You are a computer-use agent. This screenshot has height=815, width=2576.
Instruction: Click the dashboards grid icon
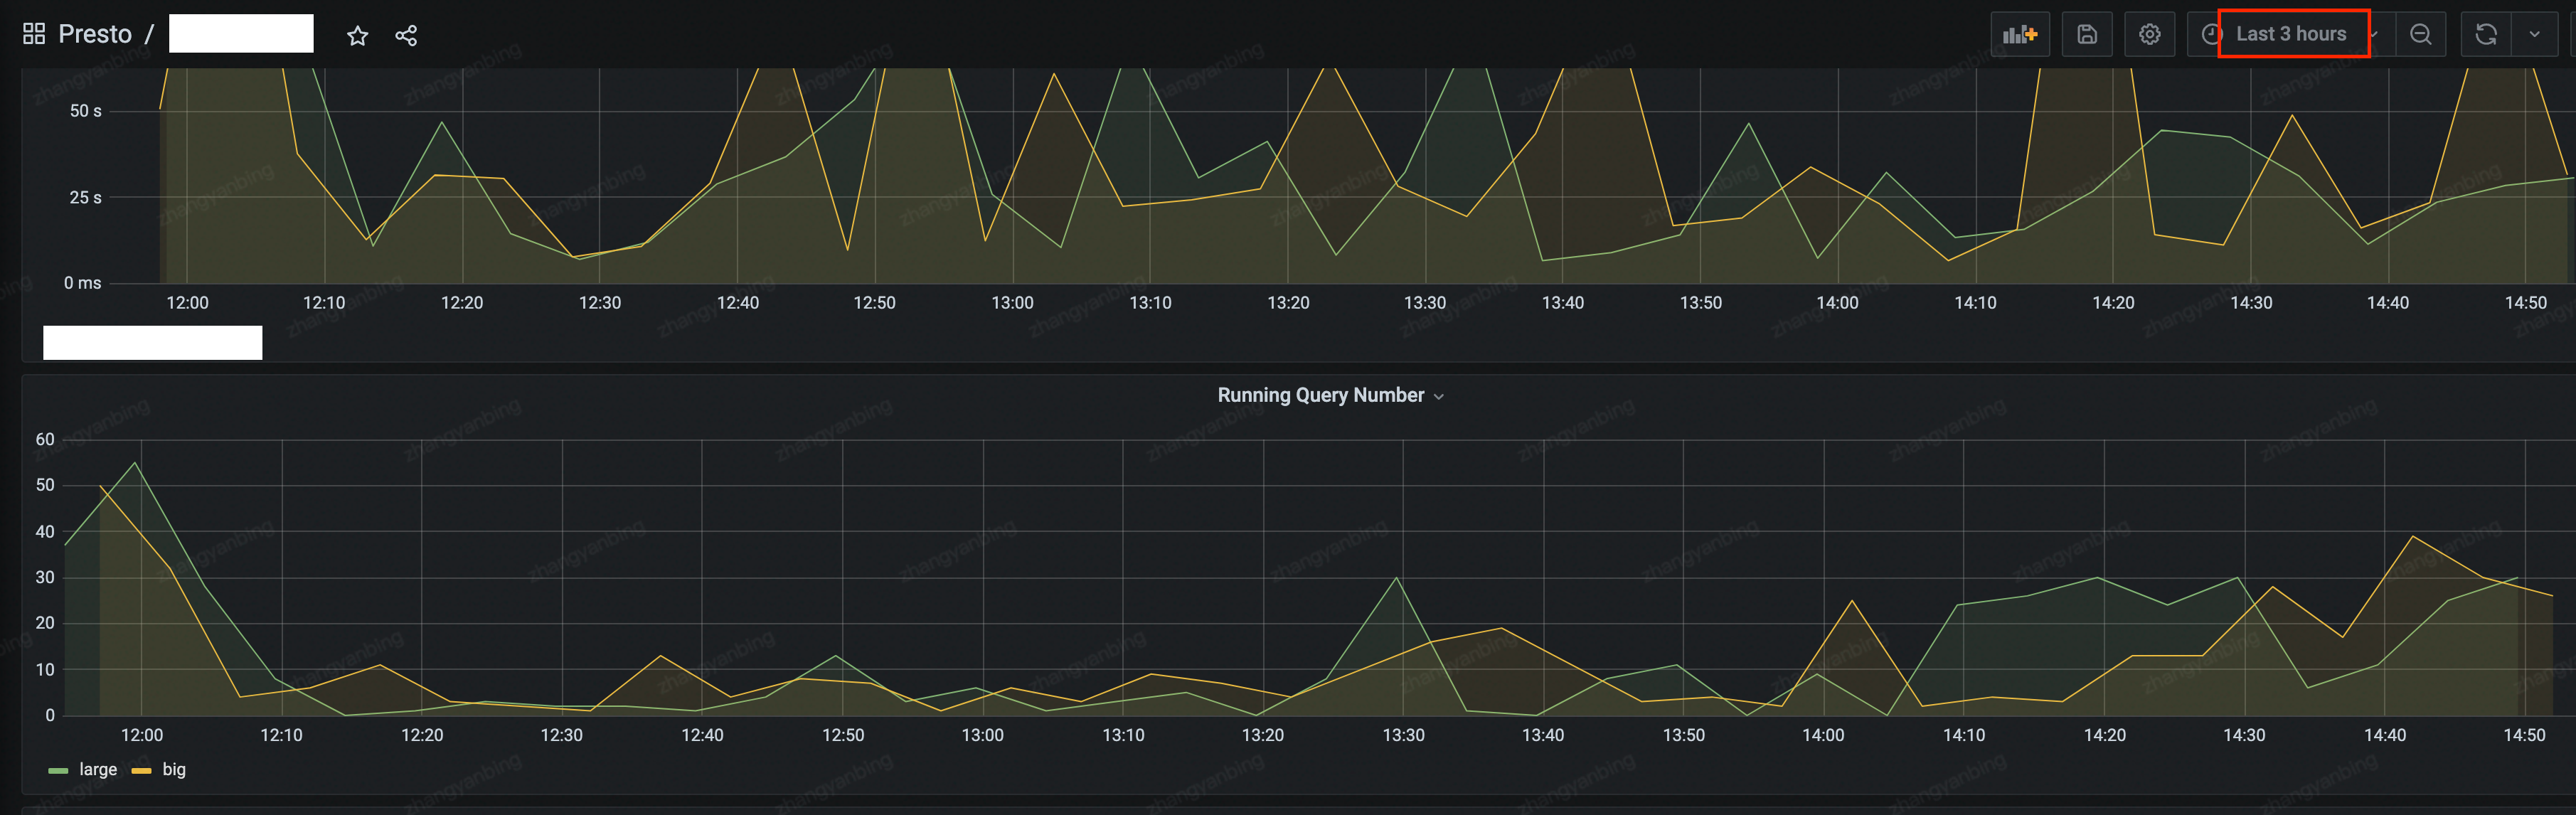[x=34, y=34]
